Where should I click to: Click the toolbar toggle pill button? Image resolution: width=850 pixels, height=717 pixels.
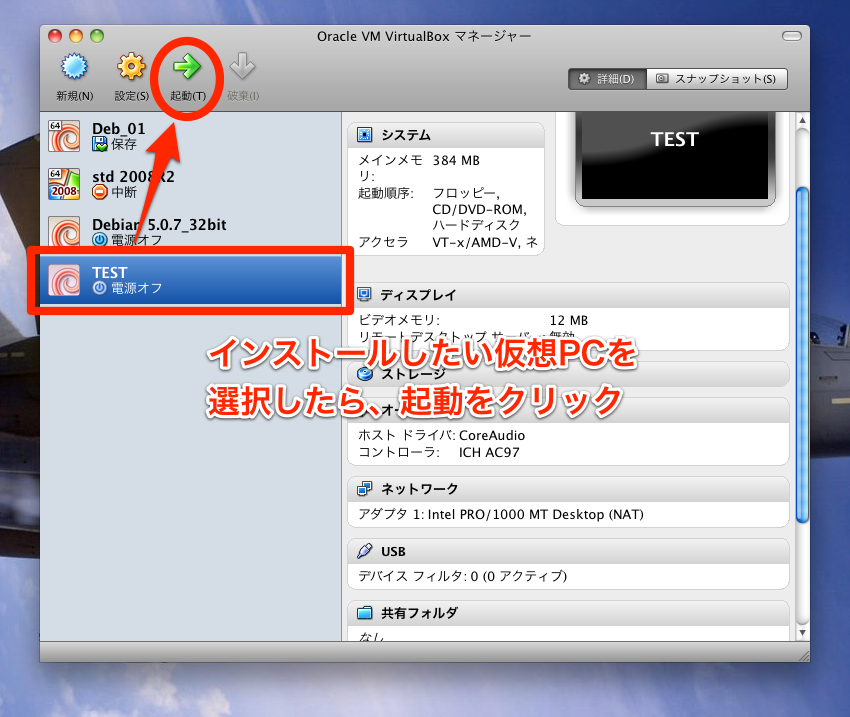791,36
